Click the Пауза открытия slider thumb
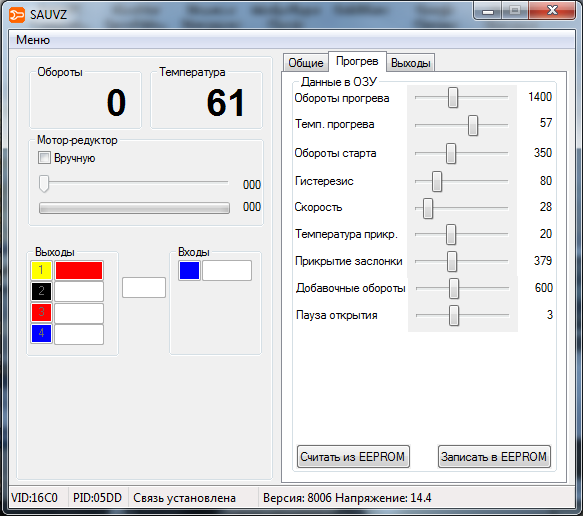This screenshot has width=583, height=516. 454,315
